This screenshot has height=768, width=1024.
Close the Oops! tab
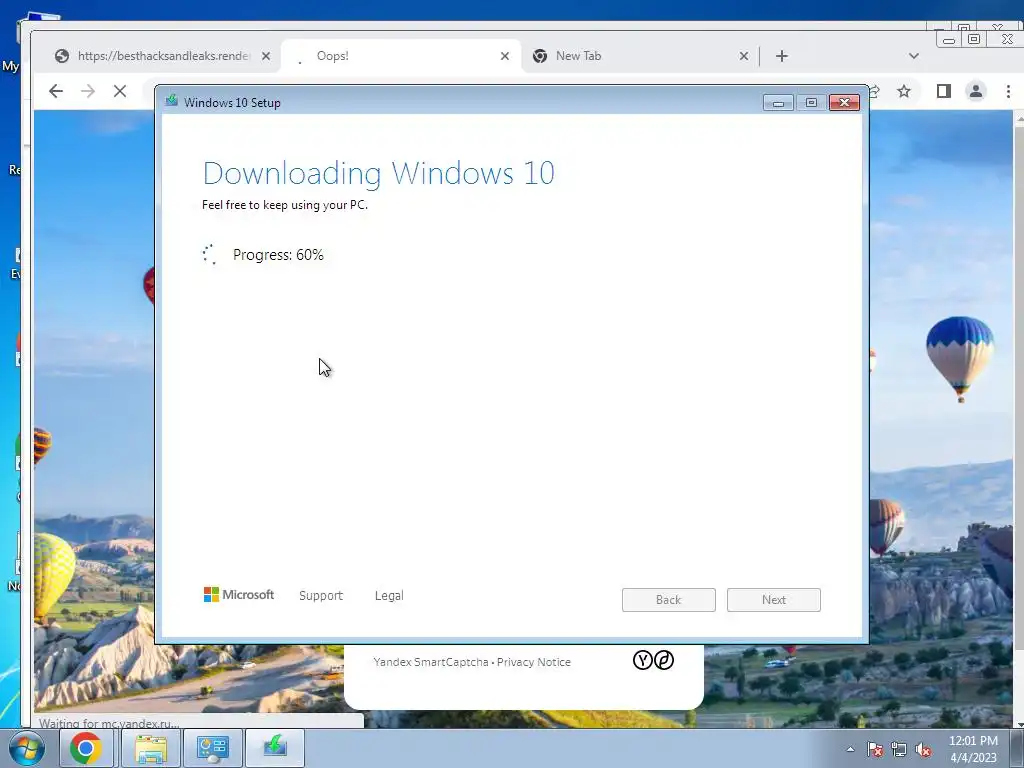[505, 56]
